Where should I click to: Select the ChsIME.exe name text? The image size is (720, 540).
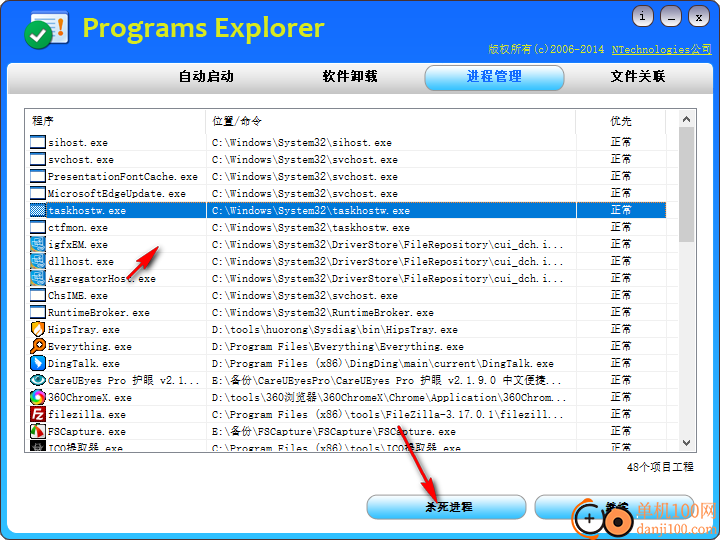pos(78,295)
